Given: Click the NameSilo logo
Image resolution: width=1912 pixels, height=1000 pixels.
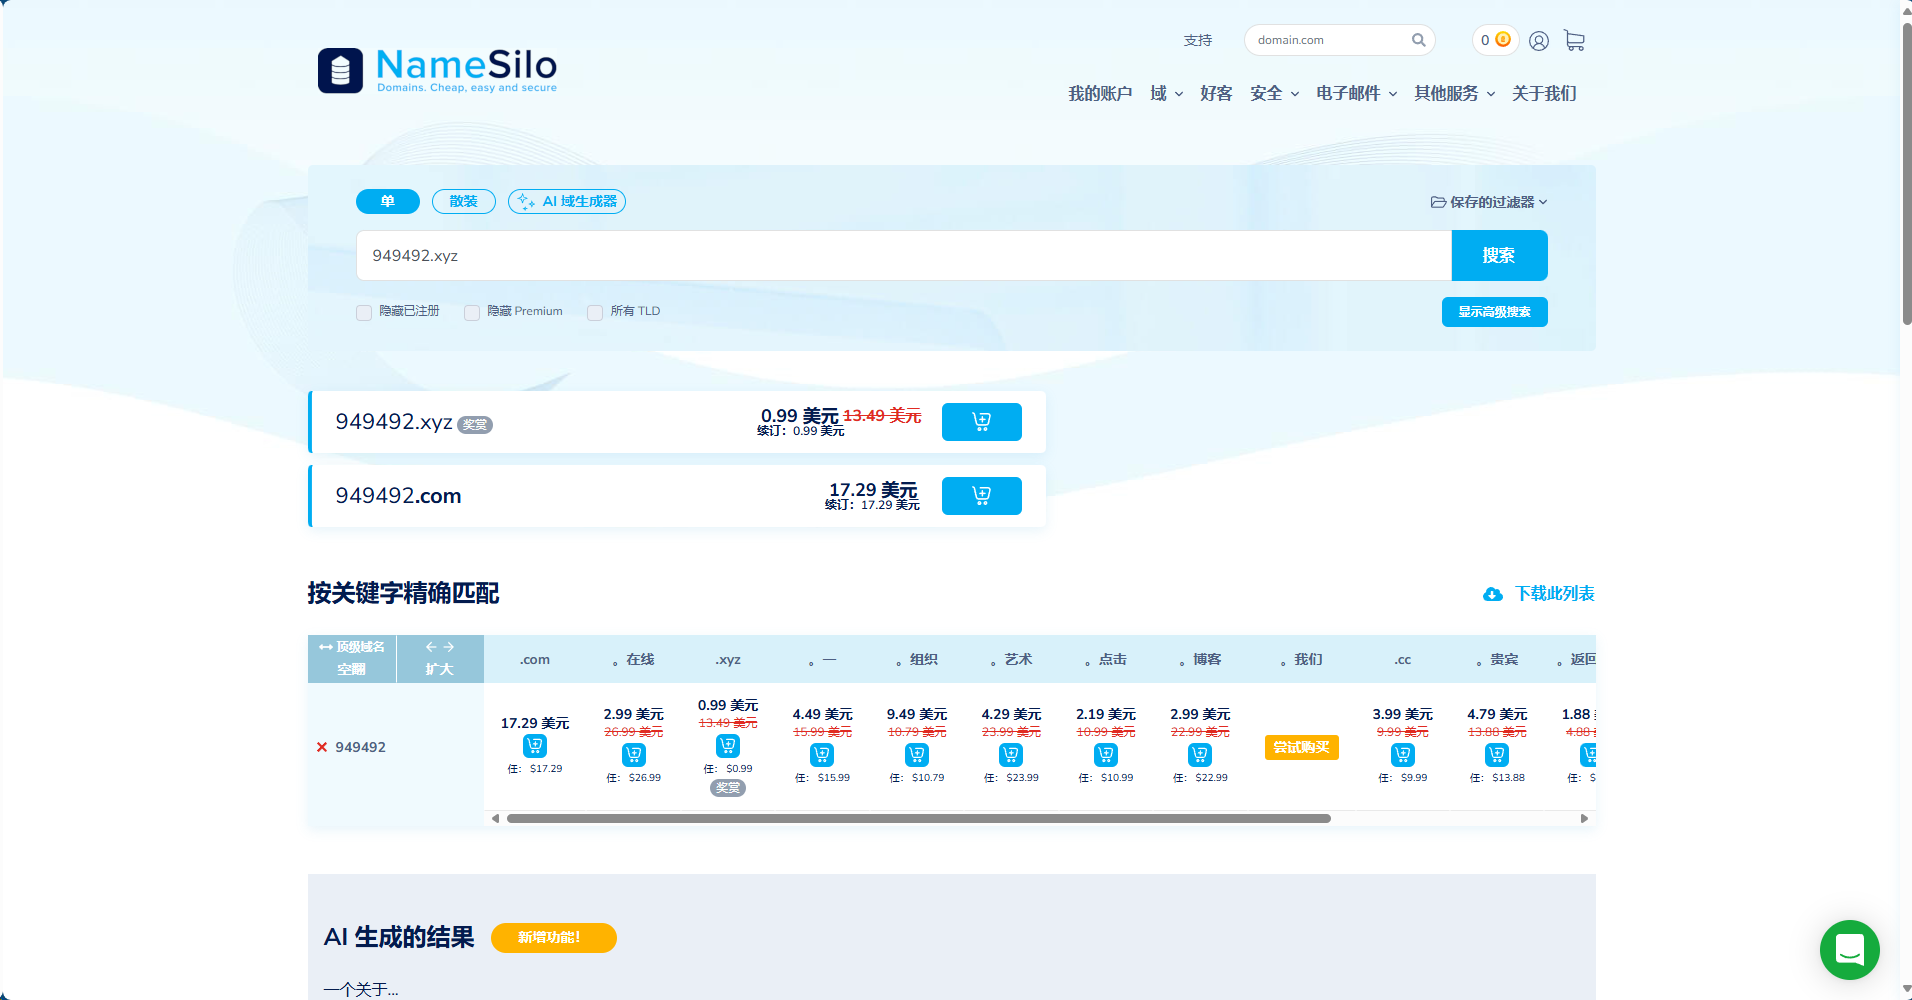Looking at the screenshot, I should pos(437,70).
